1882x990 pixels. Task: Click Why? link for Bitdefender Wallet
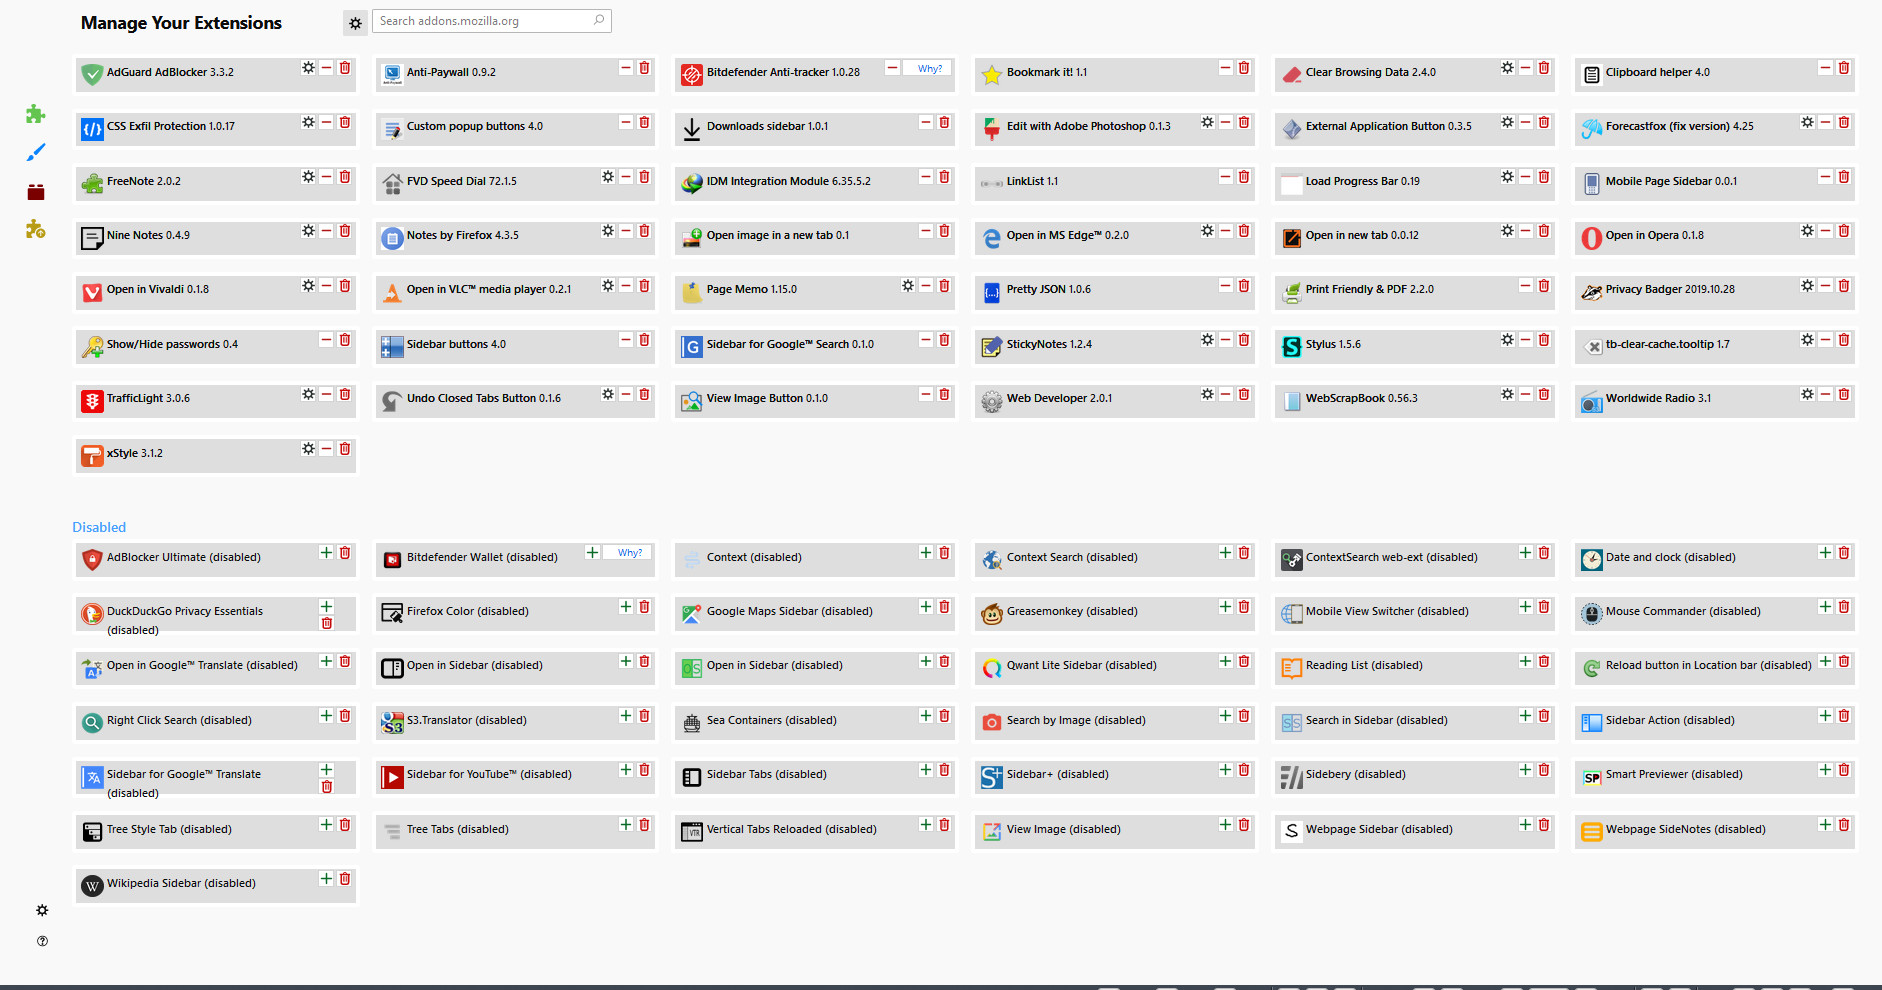(630, 553)
